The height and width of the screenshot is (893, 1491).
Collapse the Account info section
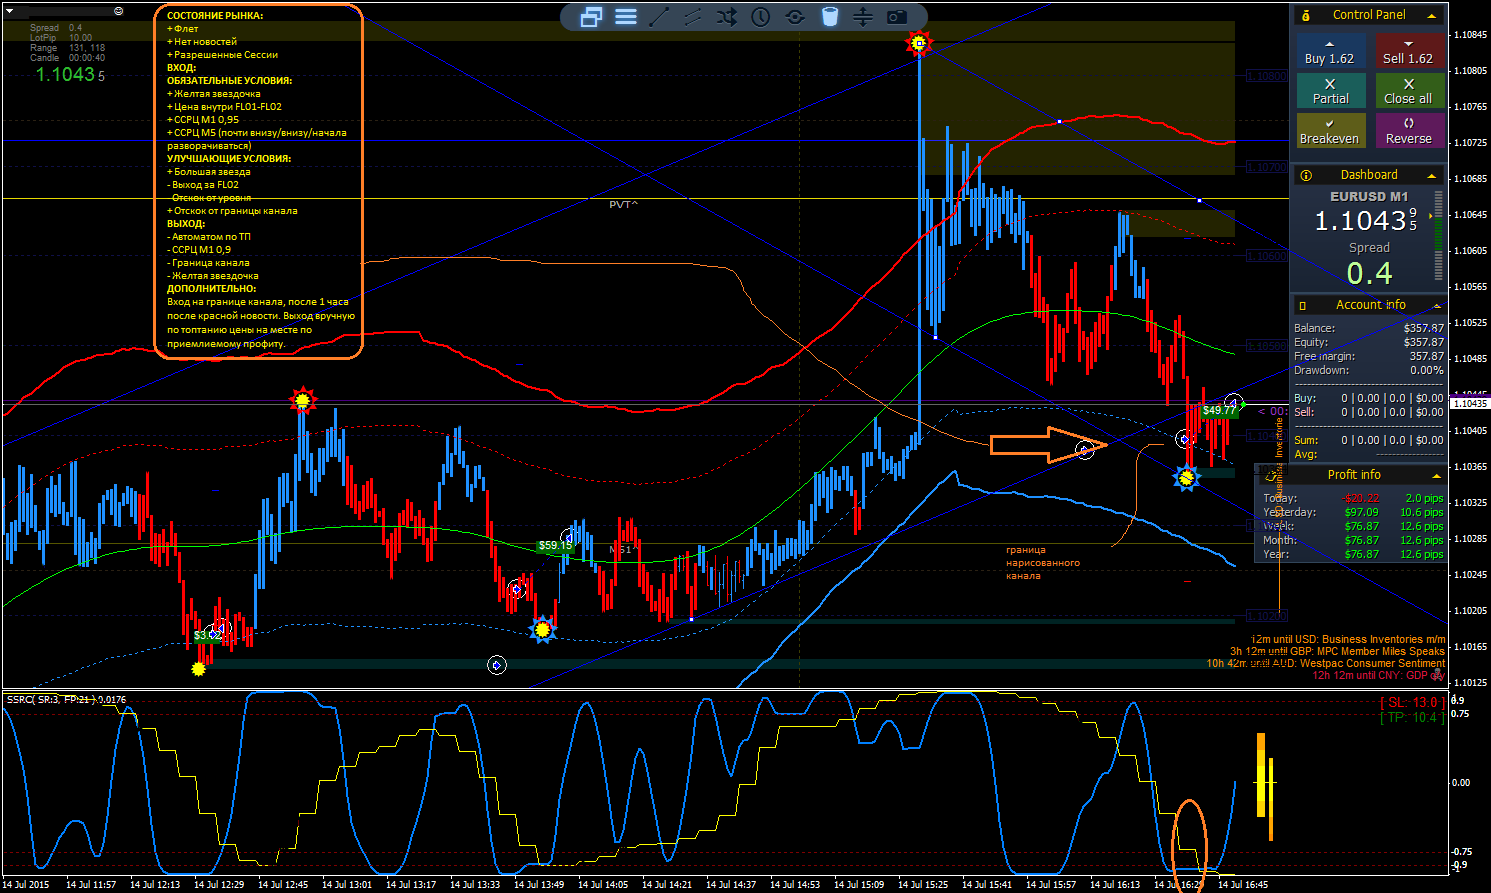point(1437,305)
